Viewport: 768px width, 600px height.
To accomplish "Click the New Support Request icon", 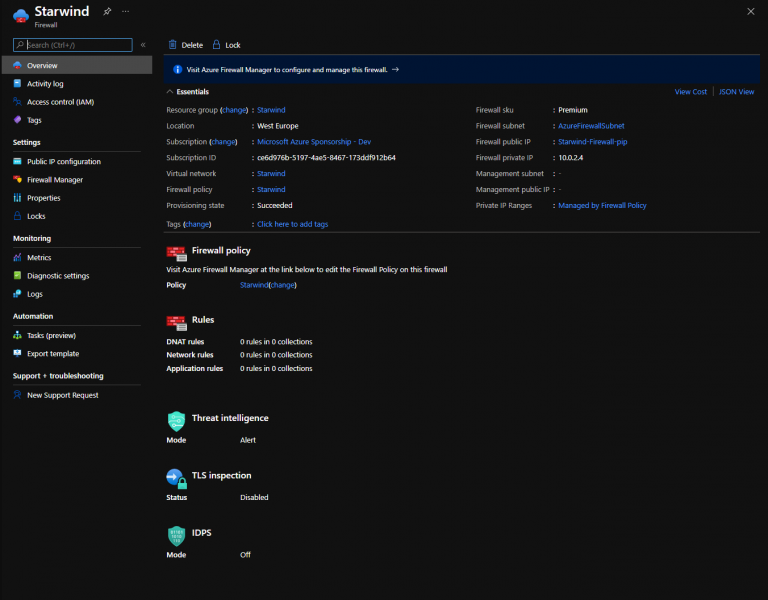I will click(18, 395).
